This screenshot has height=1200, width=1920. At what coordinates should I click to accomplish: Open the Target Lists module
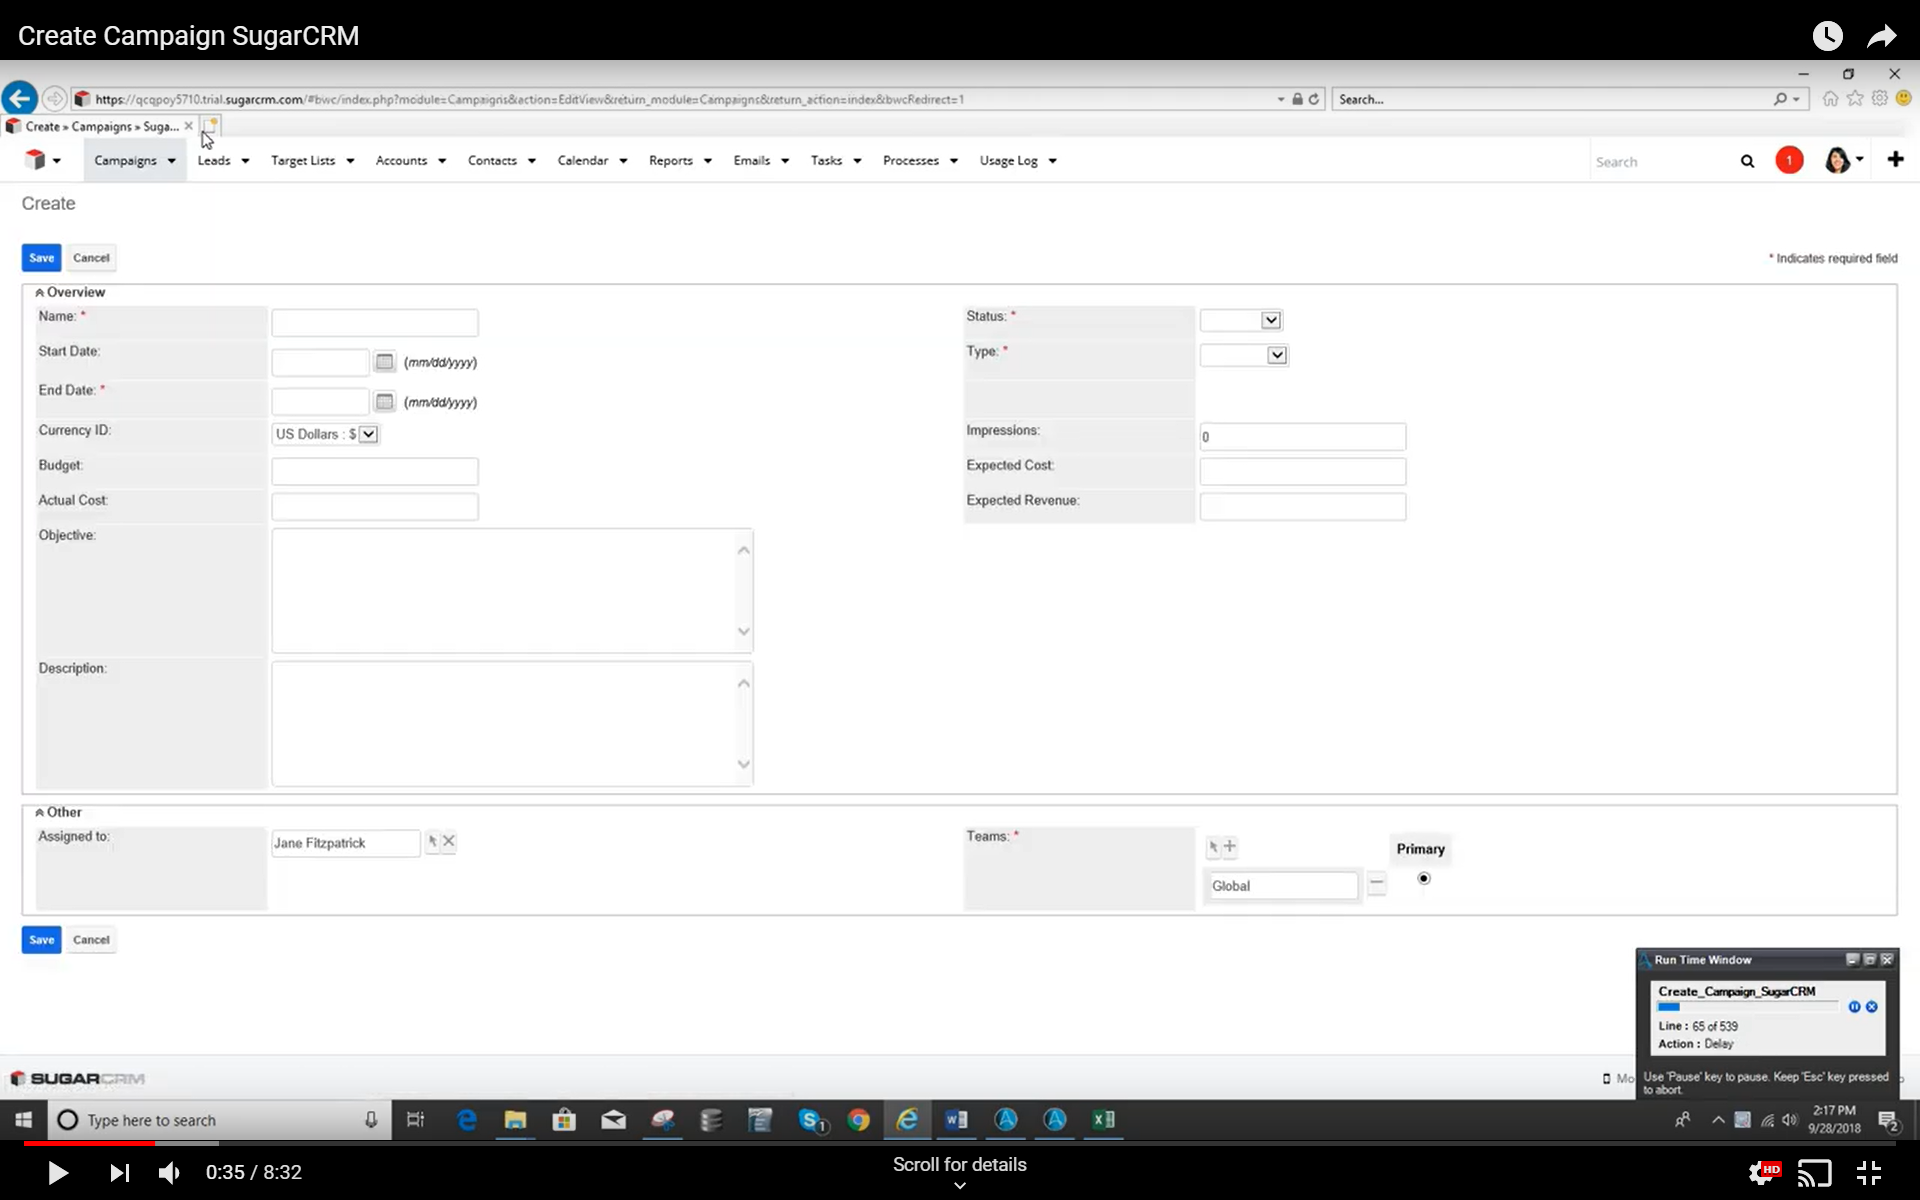(303, 160)
